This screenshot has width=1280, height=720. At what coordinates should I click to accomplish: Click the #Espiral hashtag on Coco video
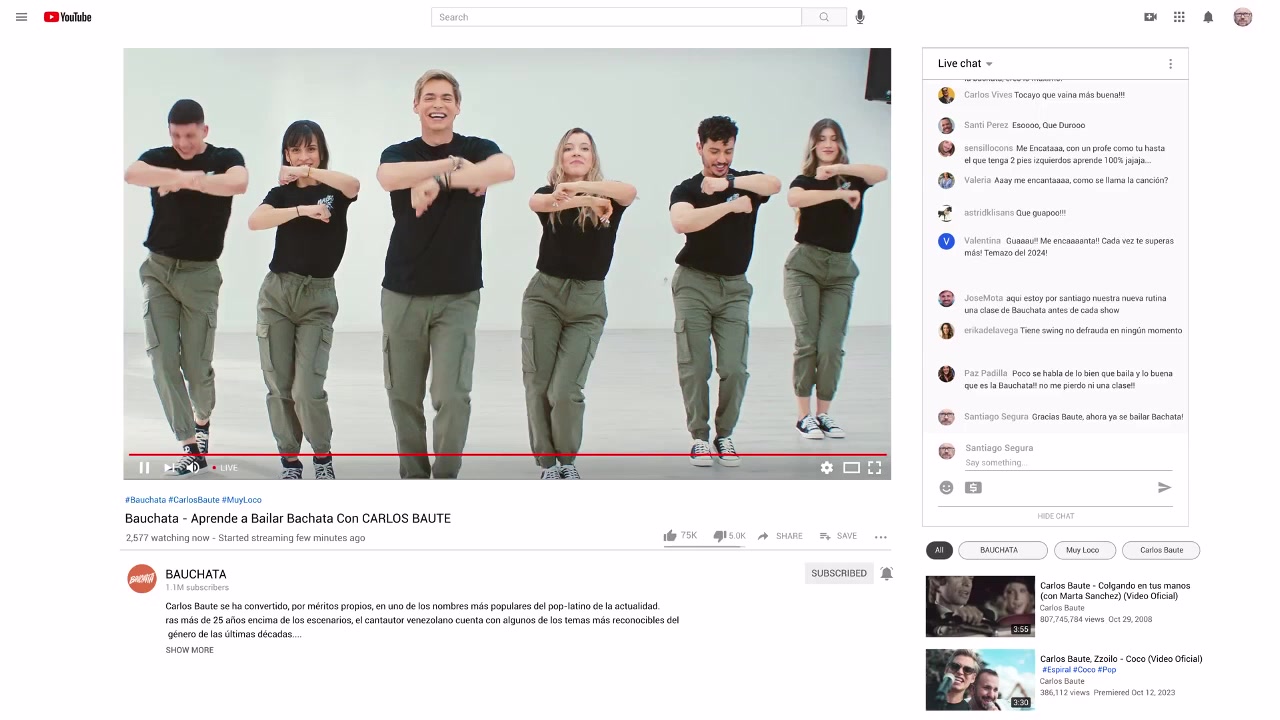(1057, 670)
